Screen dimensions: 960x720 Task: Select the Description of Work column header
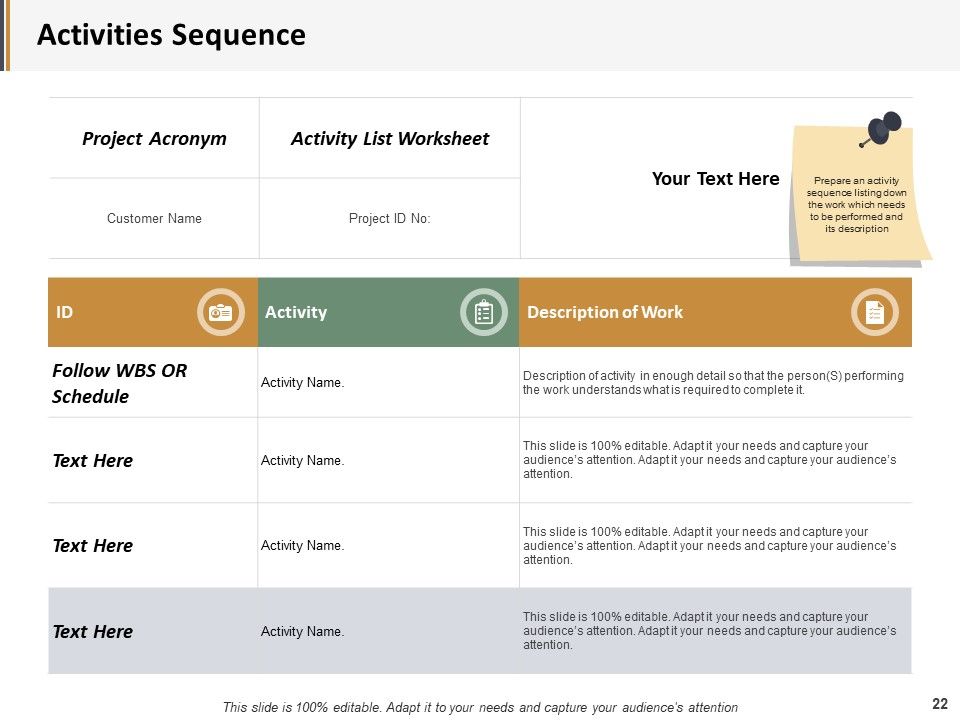[x=715, y=312]
